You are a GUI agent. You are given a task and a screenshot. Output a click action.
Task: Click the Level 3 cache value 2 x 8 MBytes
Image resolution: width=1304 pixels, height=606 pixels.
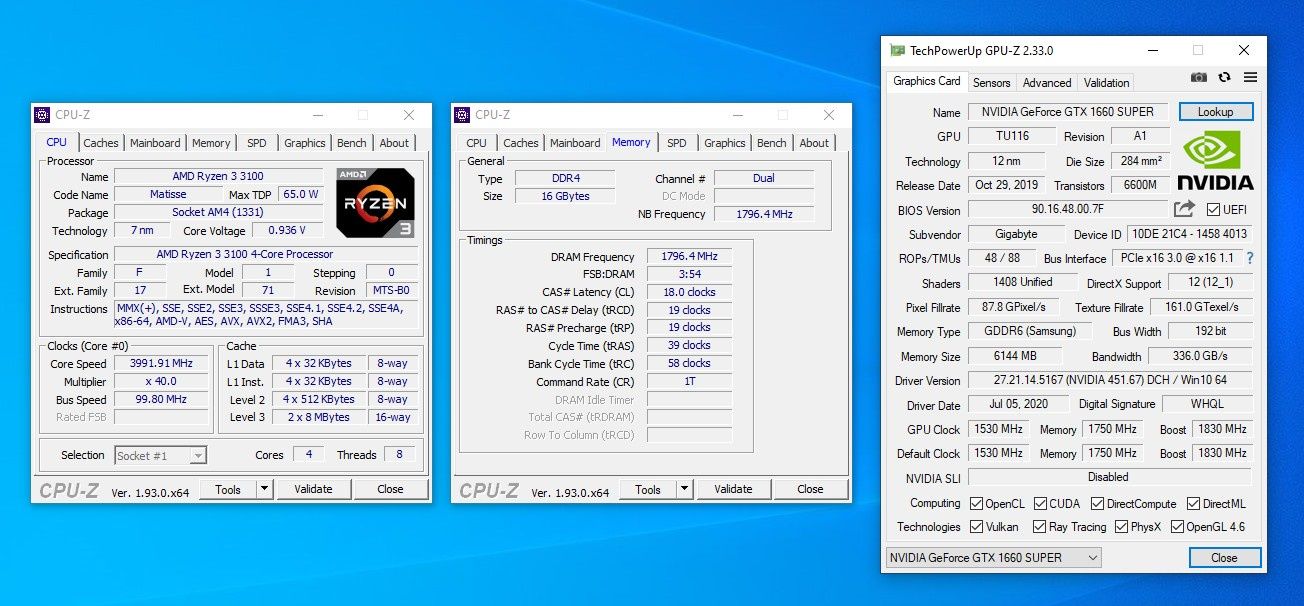319,417
